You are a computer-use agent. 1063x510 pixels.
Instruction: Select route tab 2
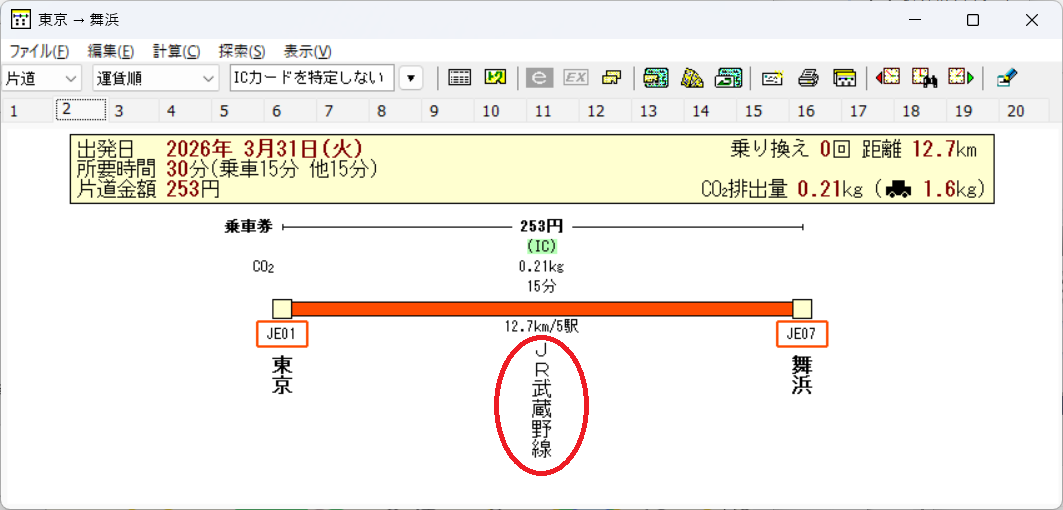(80, 110)
